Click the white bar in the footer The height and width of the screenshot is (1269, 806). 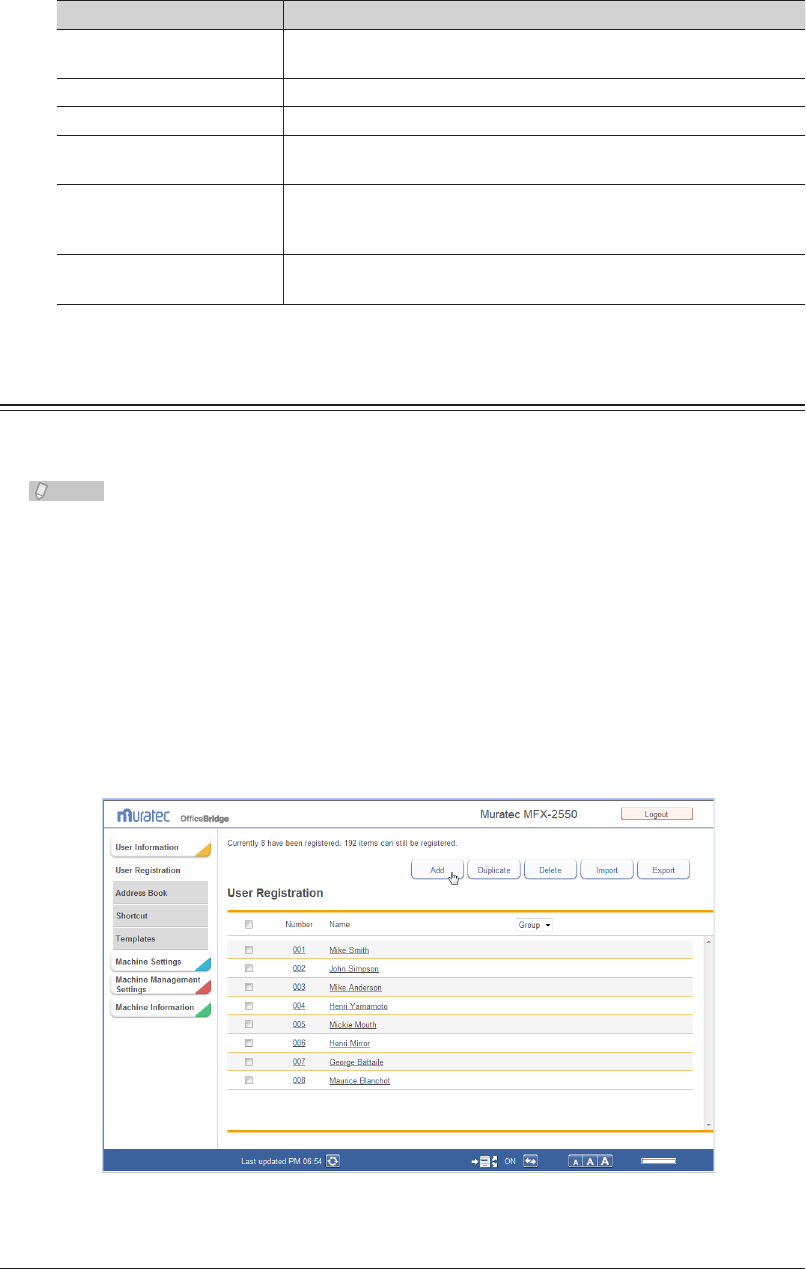659,1161
